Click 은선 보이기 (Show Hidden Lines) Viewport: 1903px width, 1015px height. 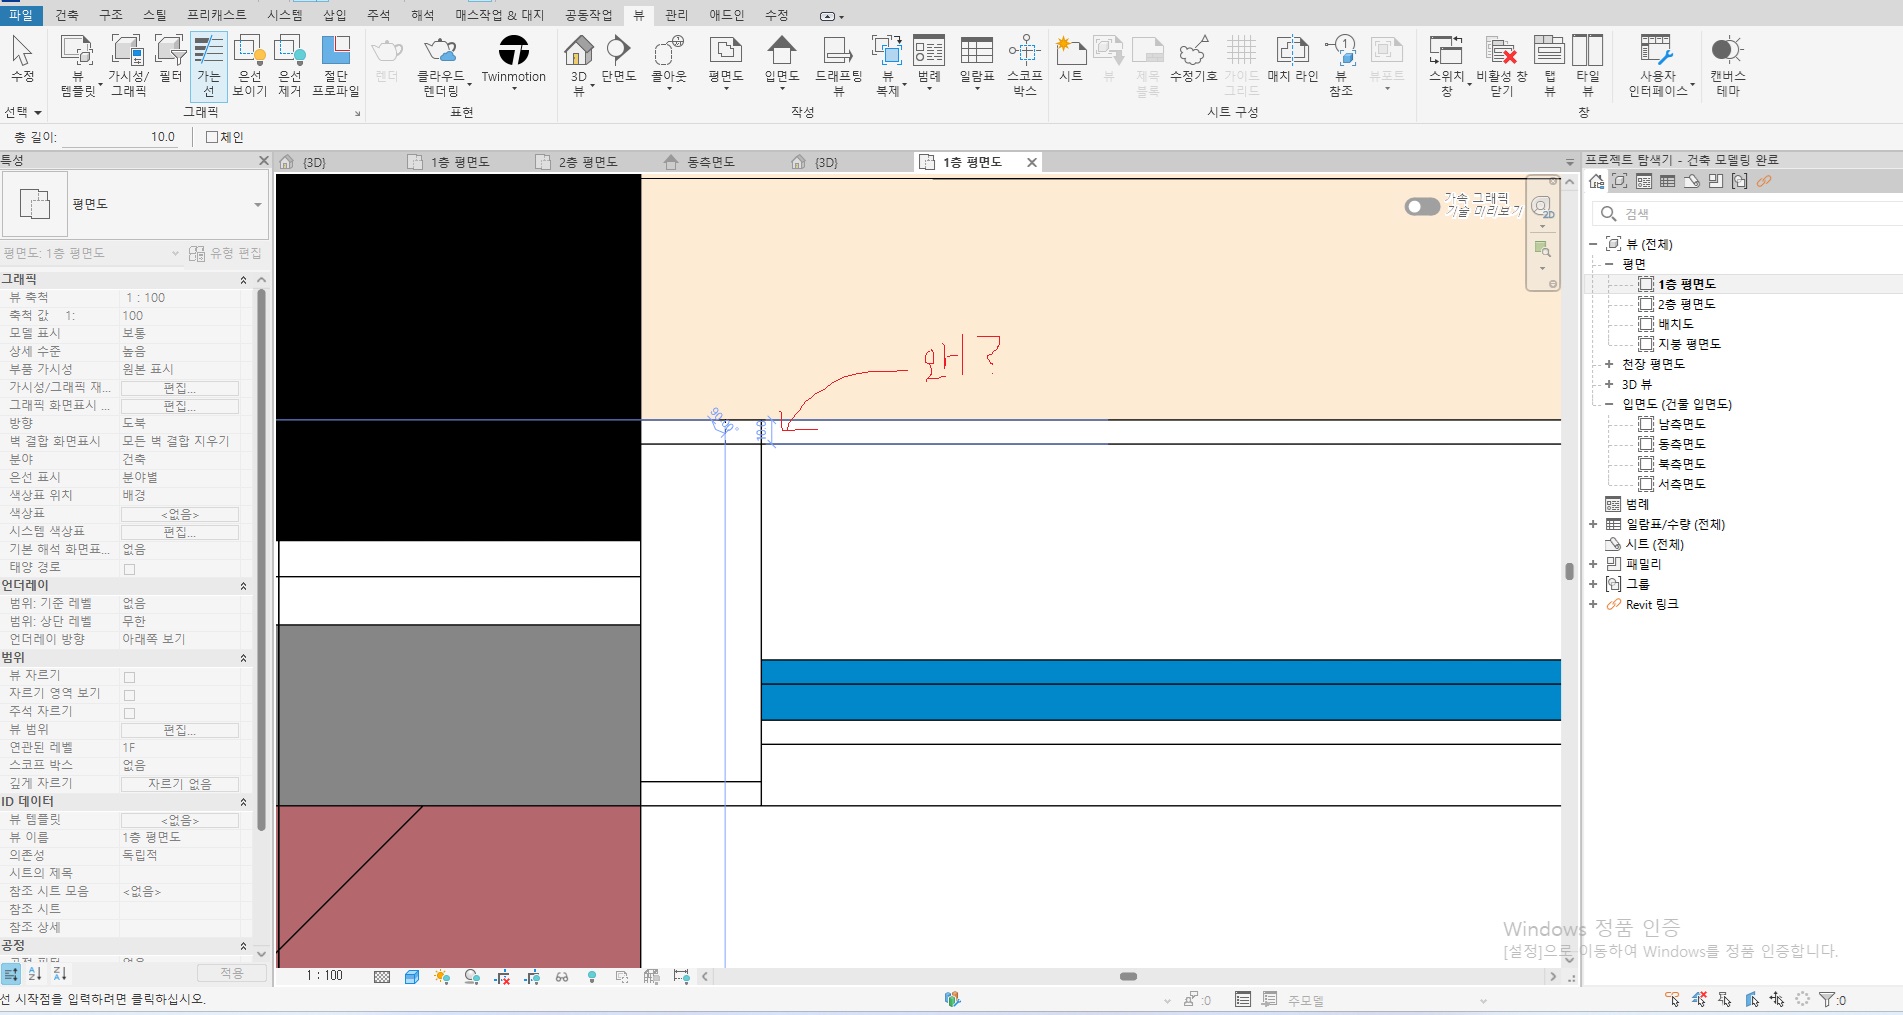(x=249, y=65)
